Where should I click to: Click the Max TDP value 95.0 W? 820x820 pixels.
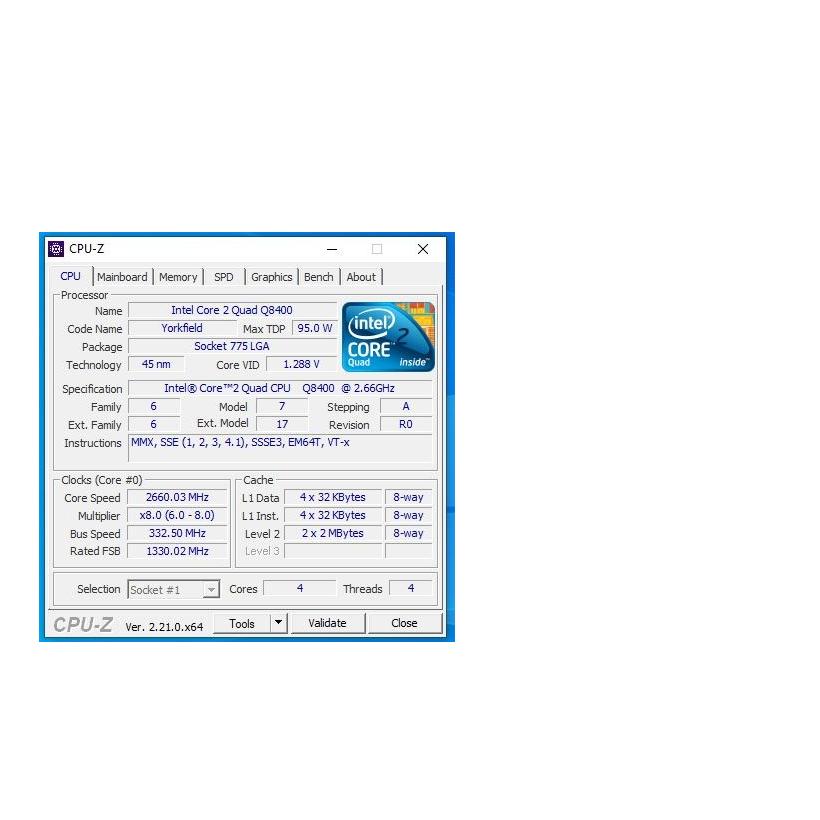(314, 328)
